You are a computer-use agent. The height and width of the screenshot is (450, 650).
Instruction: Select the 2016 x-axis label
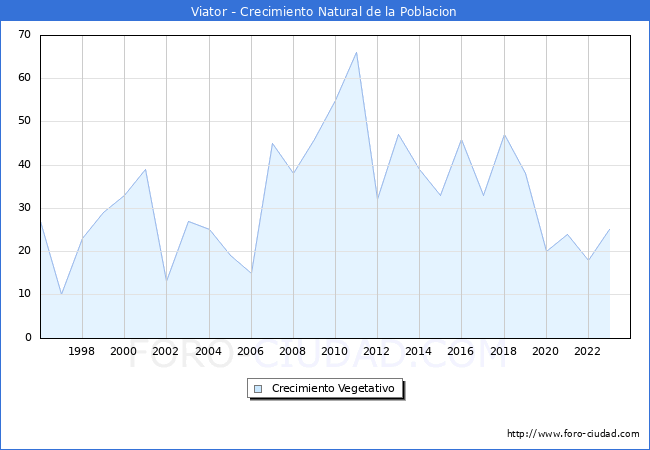pos(461,351)
